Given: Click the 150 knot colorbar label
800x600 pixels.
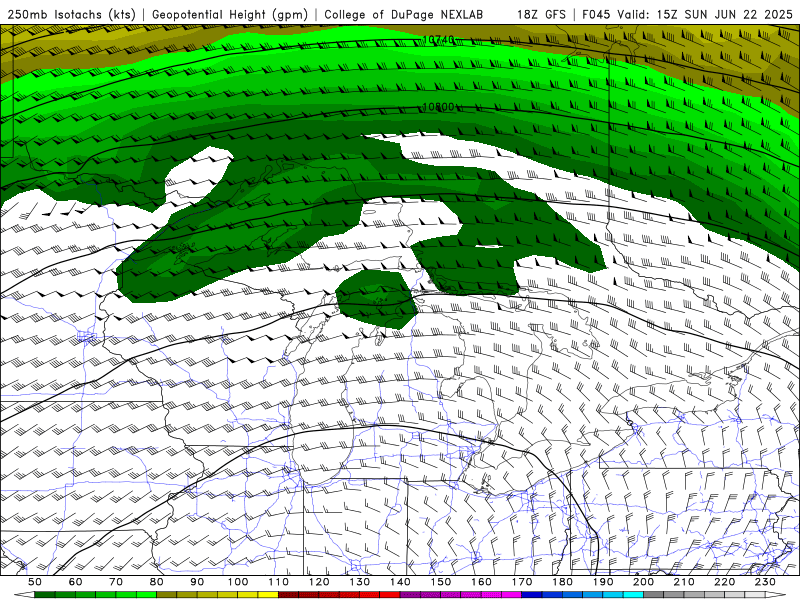Looking at the screenshot, I should coord(441,582).
